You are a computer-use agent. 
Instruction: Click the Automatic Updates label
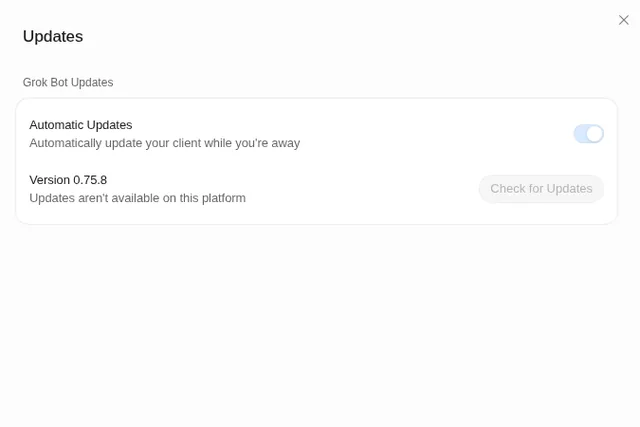click(81, 125)
